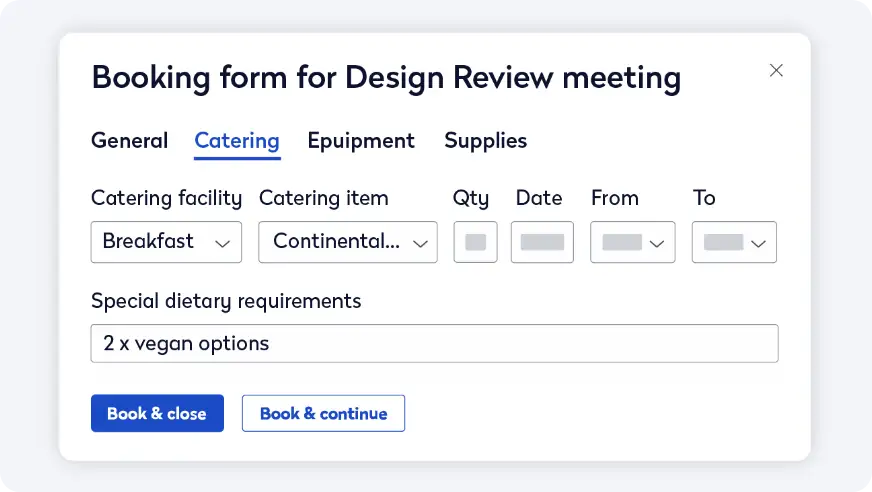Click the Special dietary requirements label

pyautogui.click(x=226, y=300)
